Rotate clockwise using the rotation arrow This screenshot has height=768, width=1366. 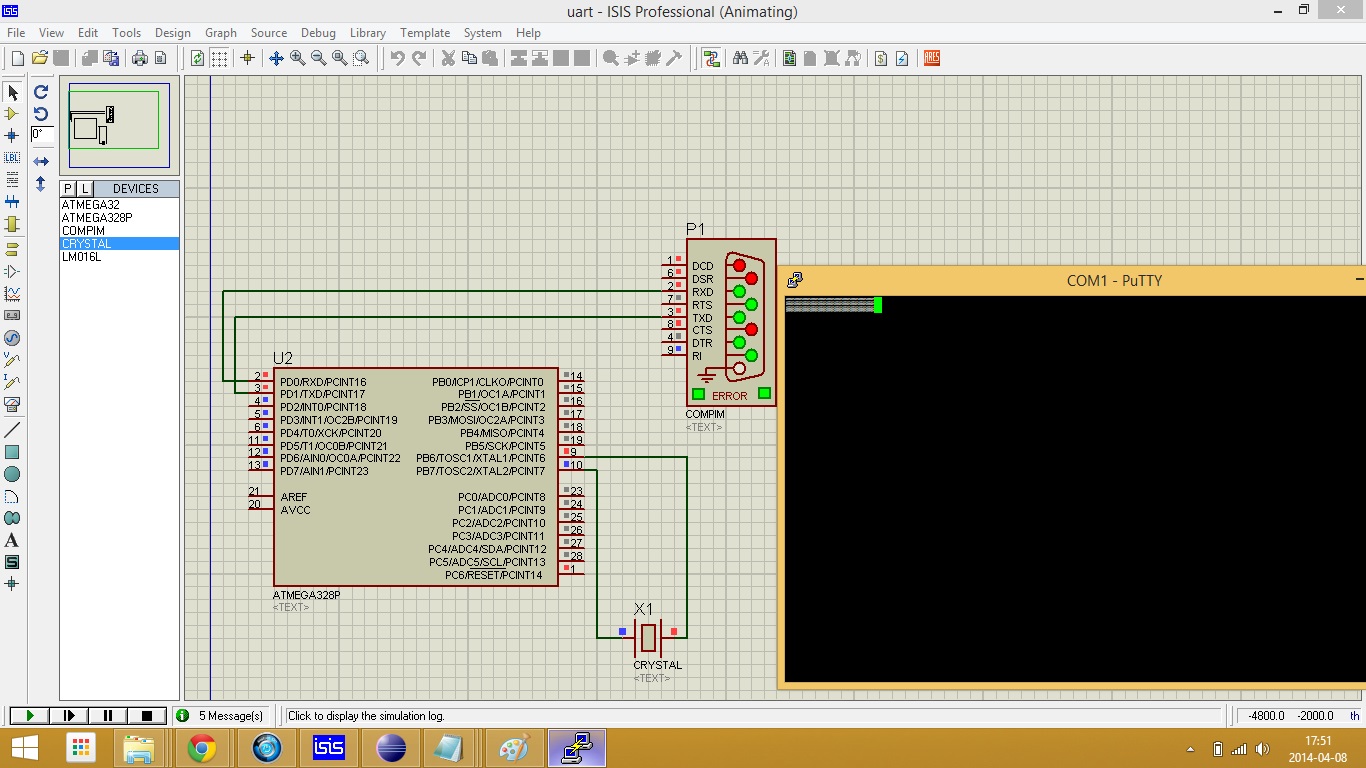pyautogui.click(x=41, y=92)
